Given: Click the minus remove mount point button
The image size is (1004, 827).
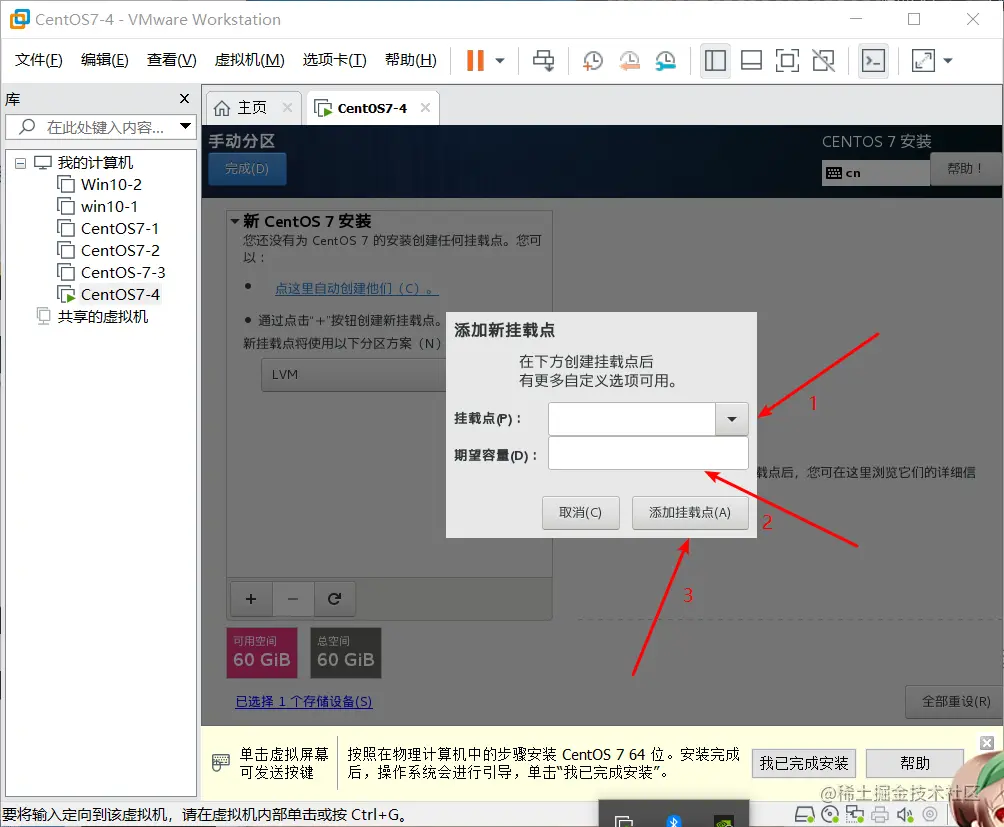Looking at the screenshot, I should pos(293,598).
